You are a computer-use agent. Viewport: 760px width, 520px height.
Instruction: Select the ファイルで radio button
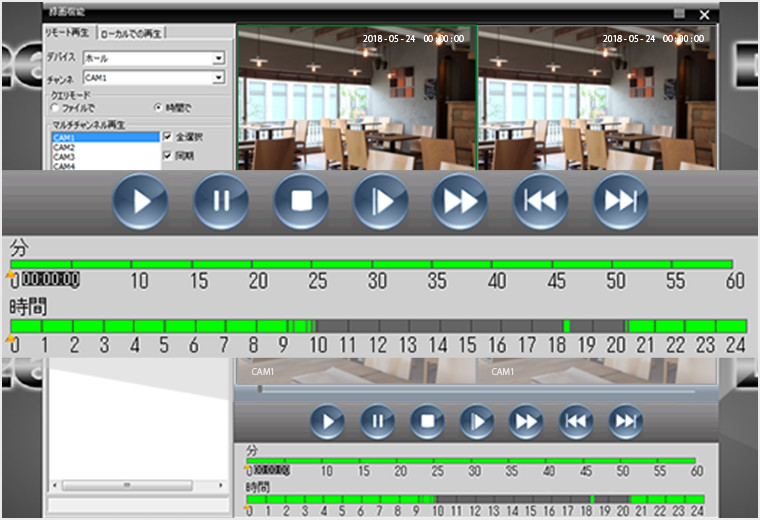tap(55, 107)
